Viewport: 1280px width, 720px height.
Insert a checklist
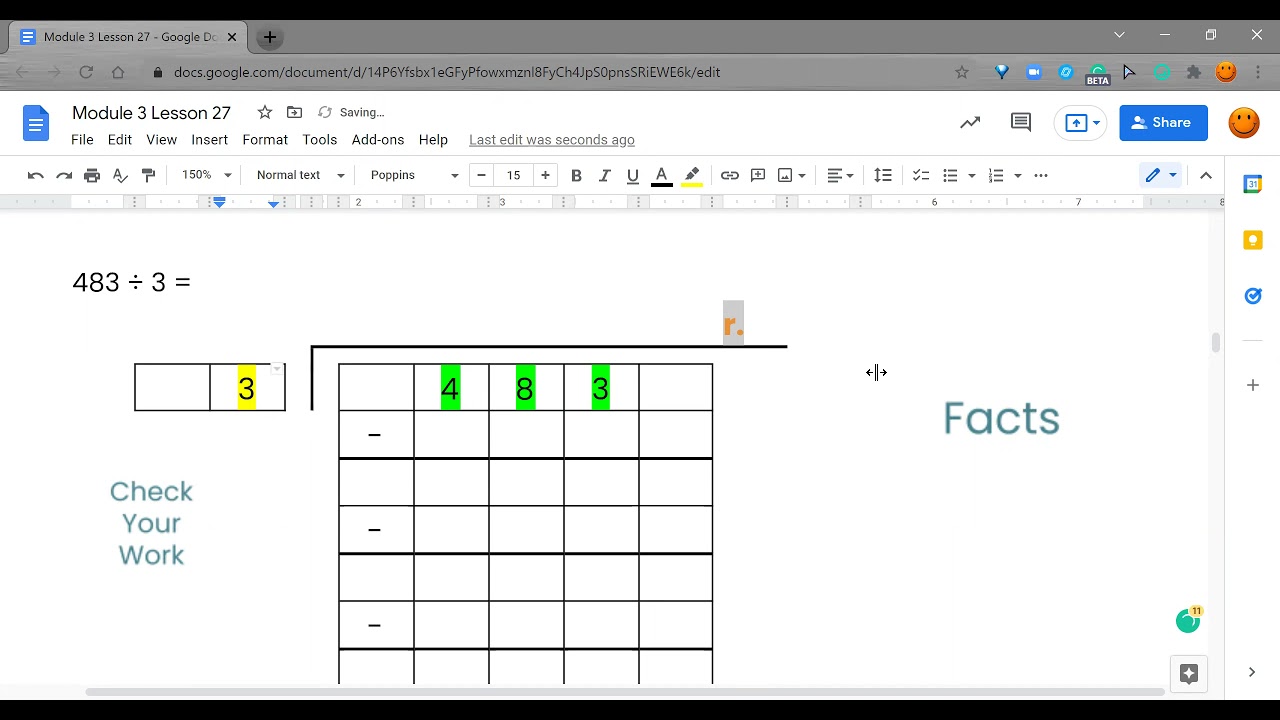point(921,175)
